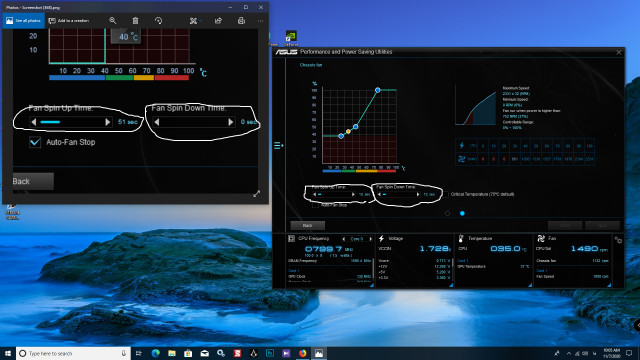Screen dimensions: 640x360
Task: Decrease Fan Spin Up Time with left arrow
Action: (314, 195)
